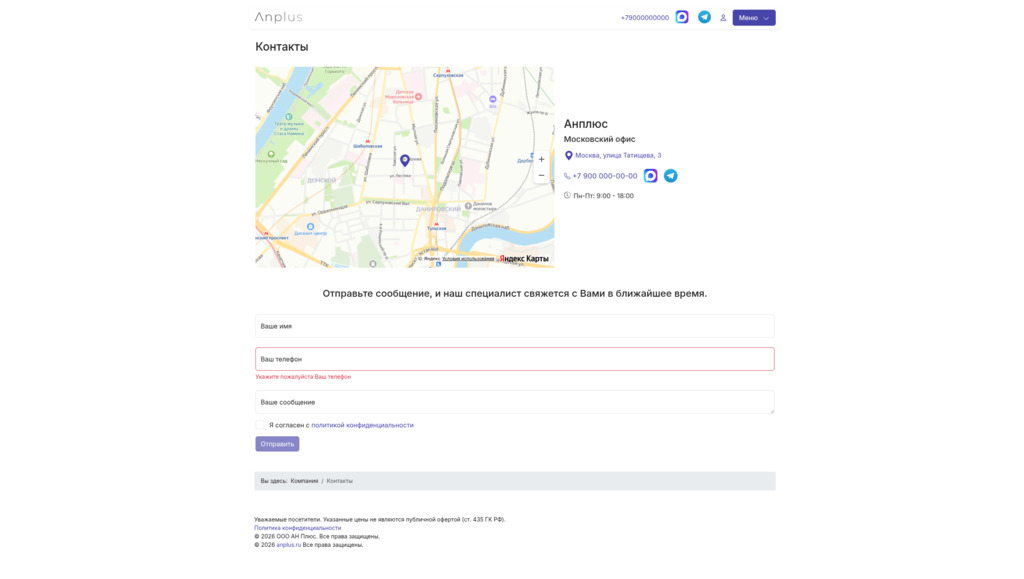Expand the Меню dropdown
Screen dimensions: 1024x579
pyautogui.click(x=753, y=18)
